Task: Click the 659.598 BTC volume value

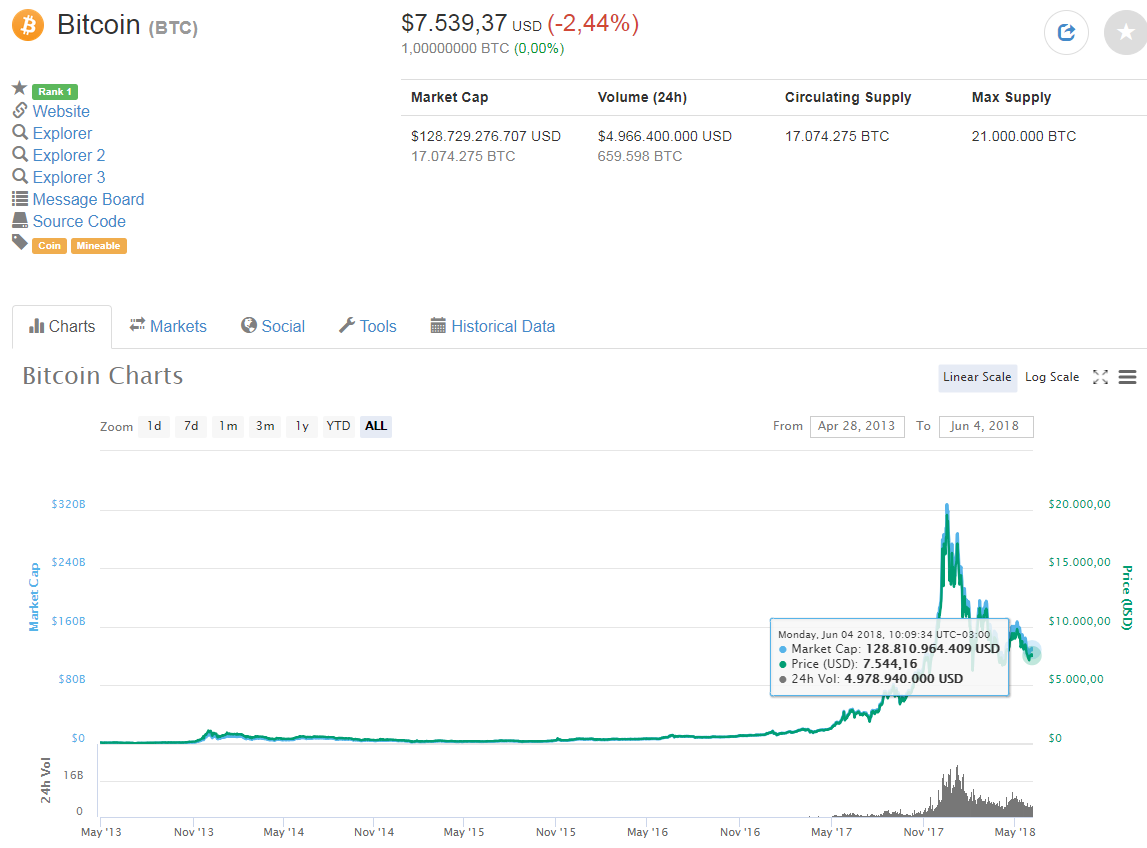Action: [639, 156]
